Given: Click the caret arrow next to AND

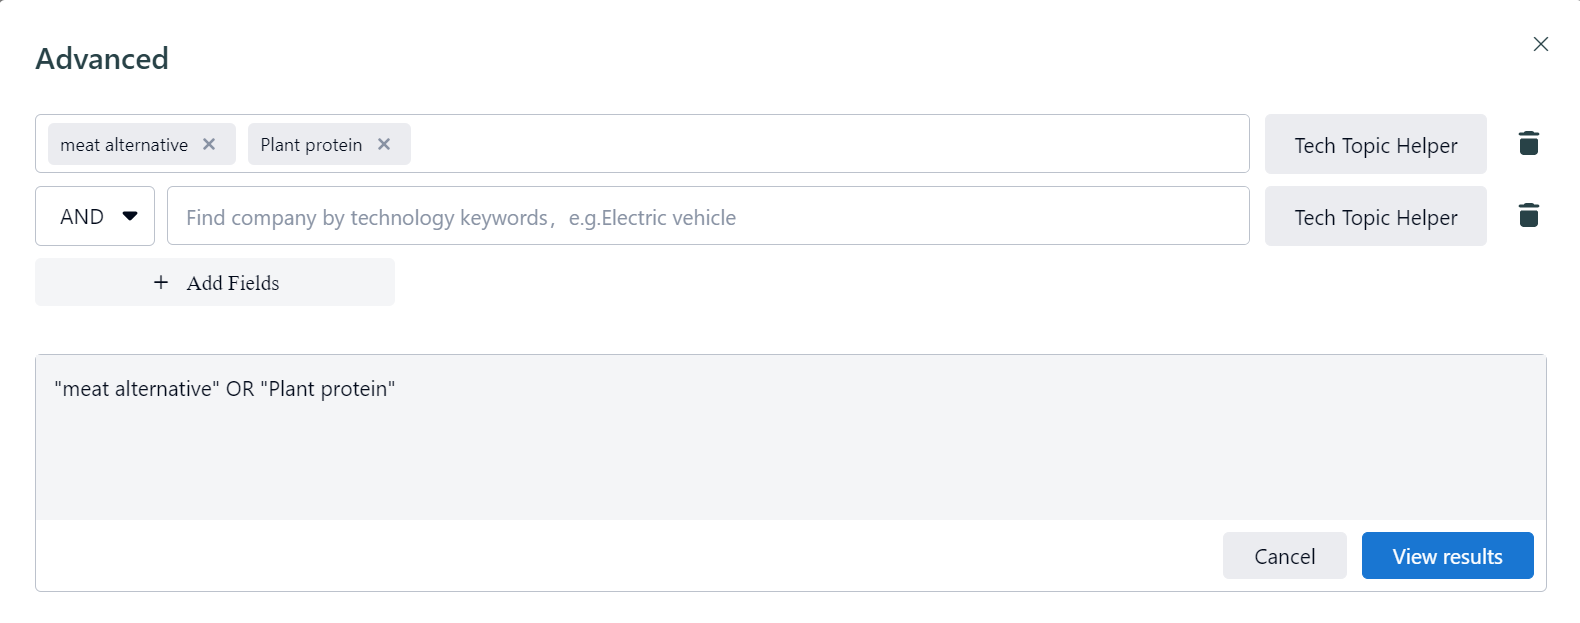Looking at the screenshot, I should tap(130, 216).
